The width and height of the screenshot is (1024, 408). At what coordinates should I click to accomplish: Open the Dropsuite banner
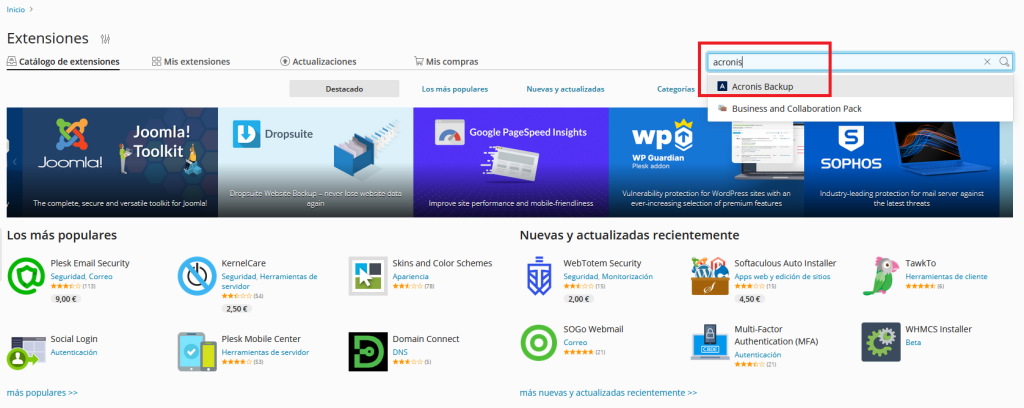pos(315,162)
